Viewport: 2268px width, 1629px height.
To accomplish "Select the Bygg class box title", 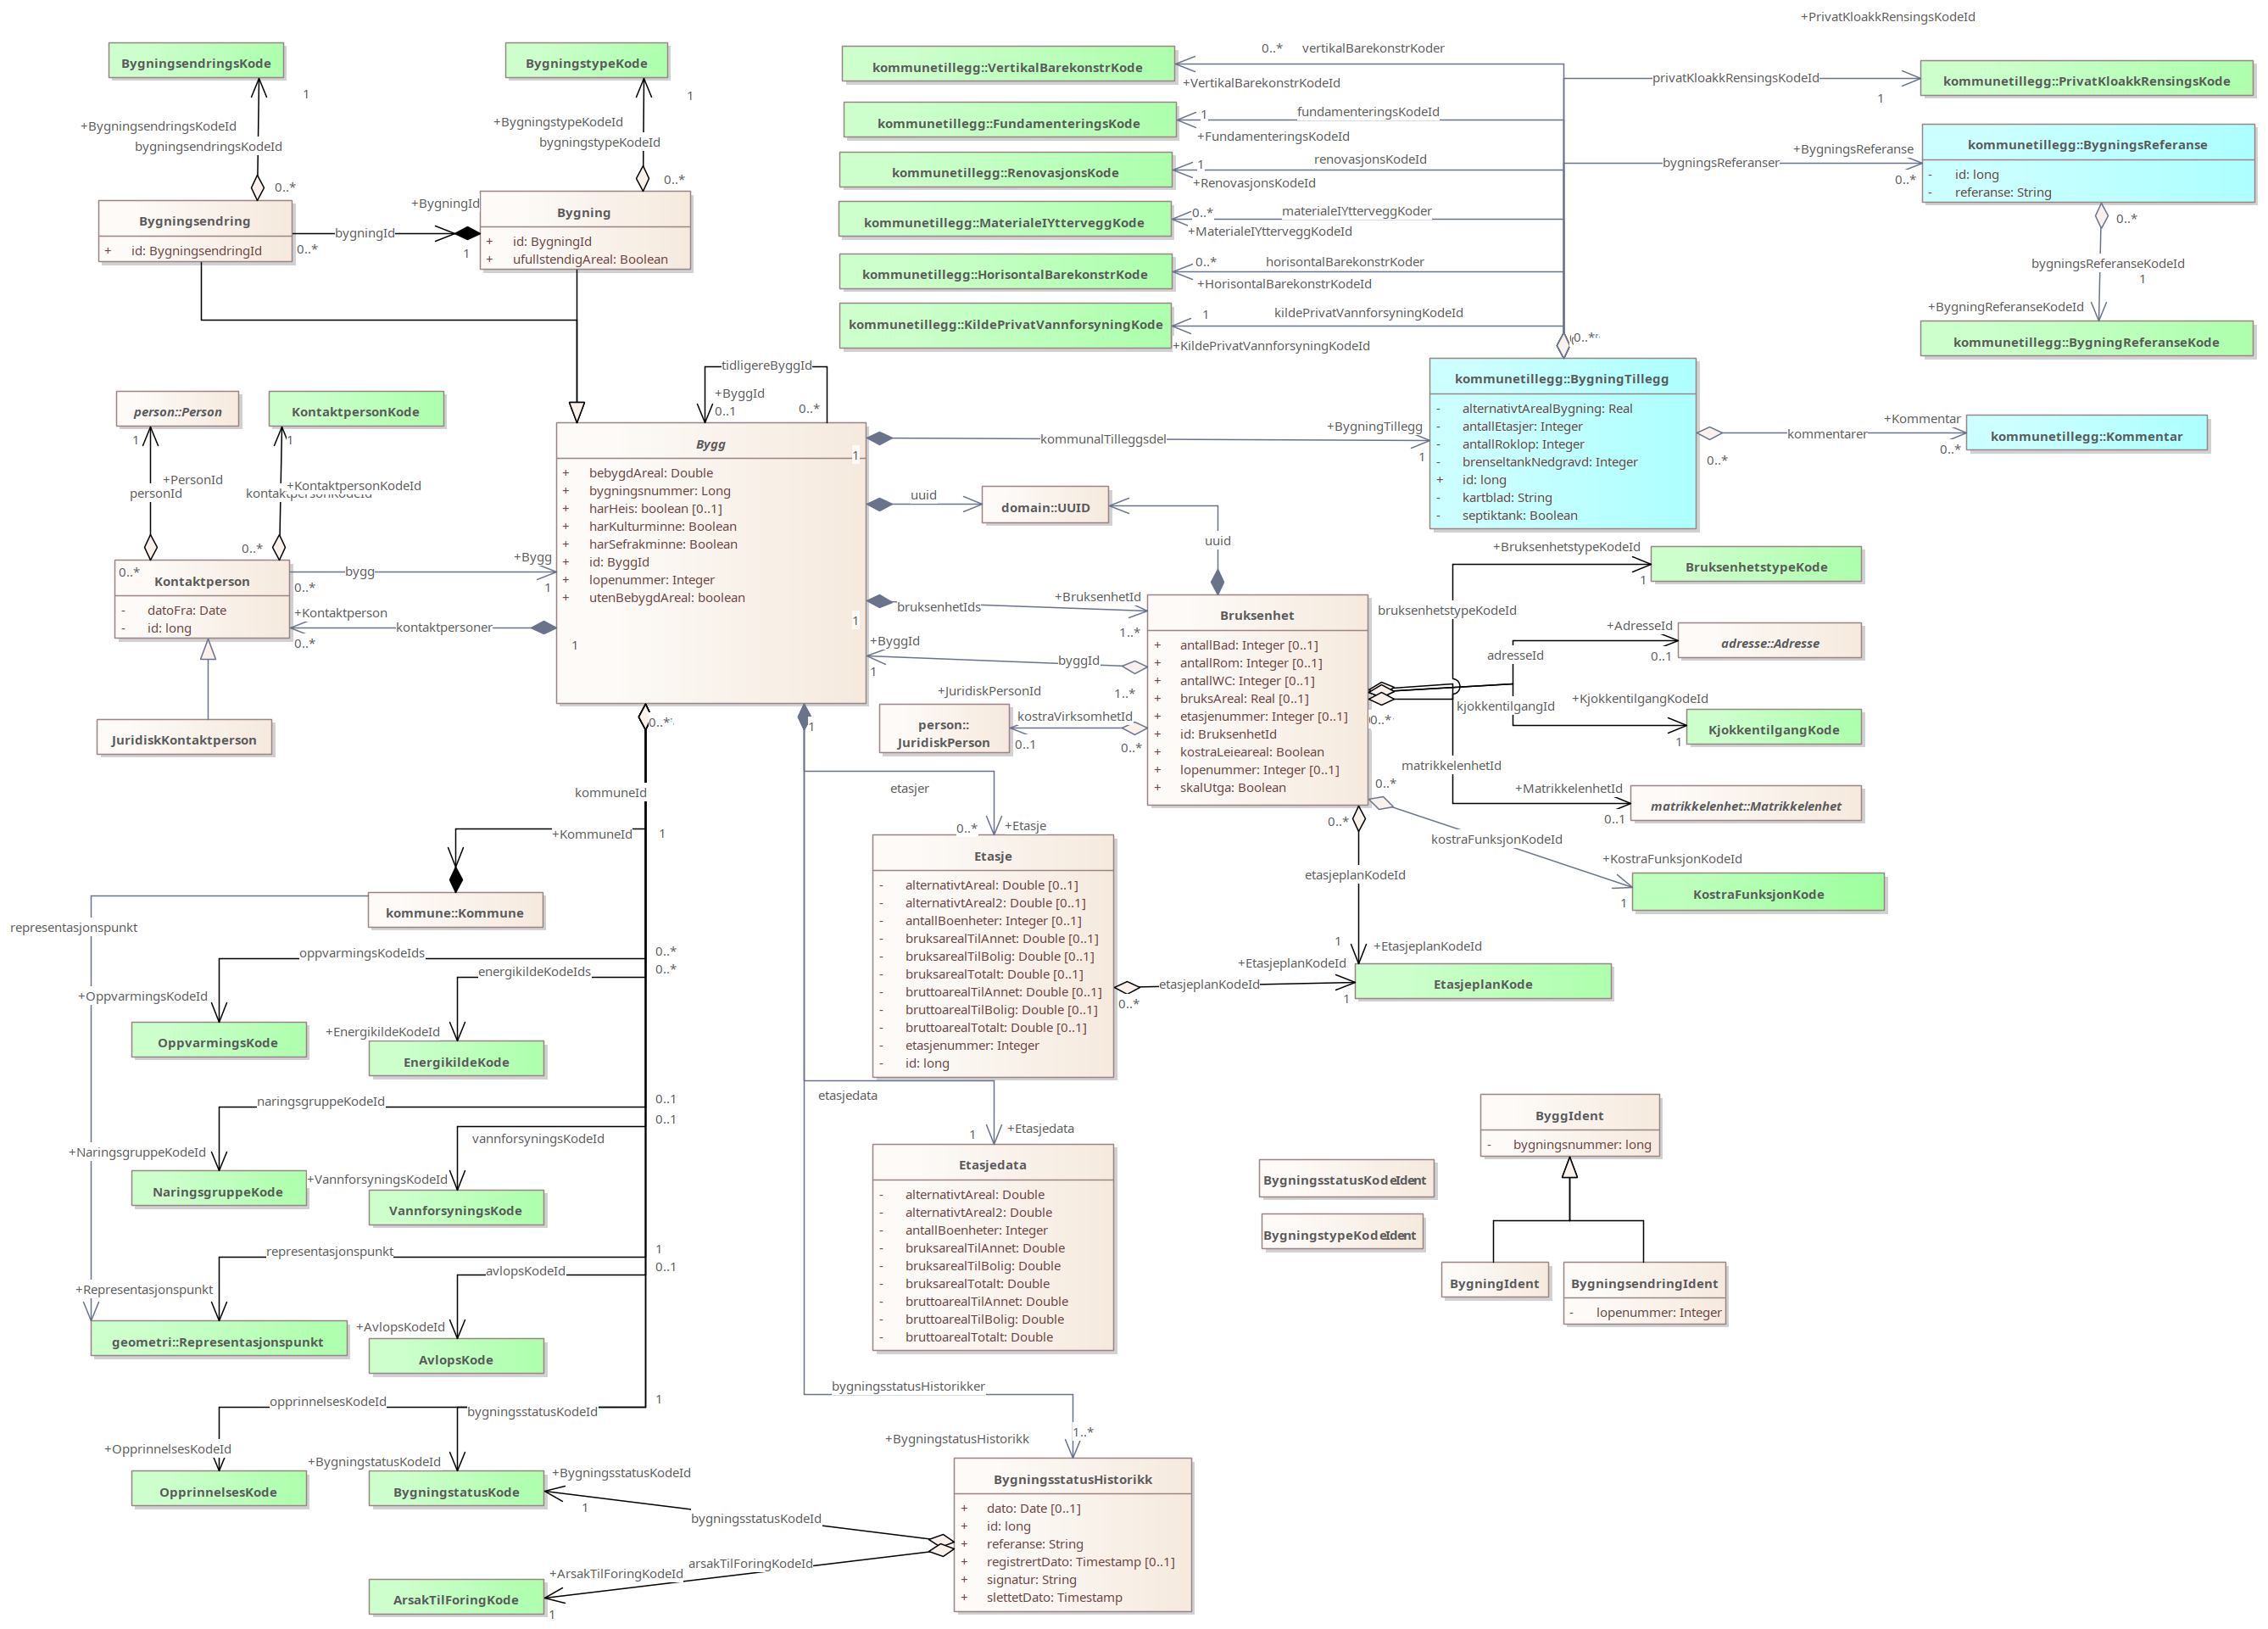I will [710, 444].
